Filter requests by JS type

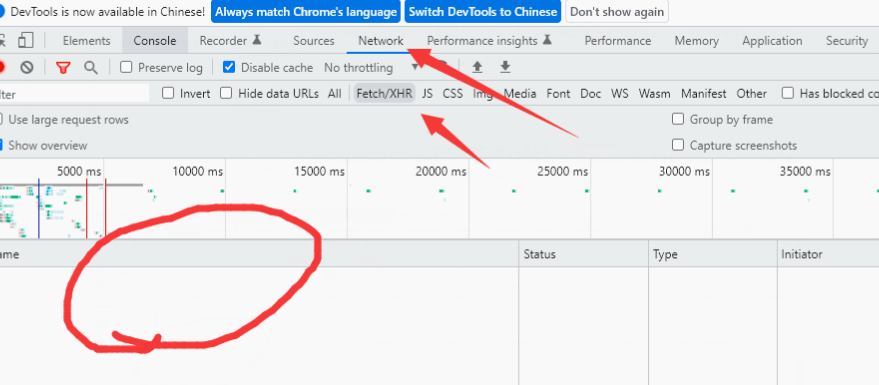(427, 94)
